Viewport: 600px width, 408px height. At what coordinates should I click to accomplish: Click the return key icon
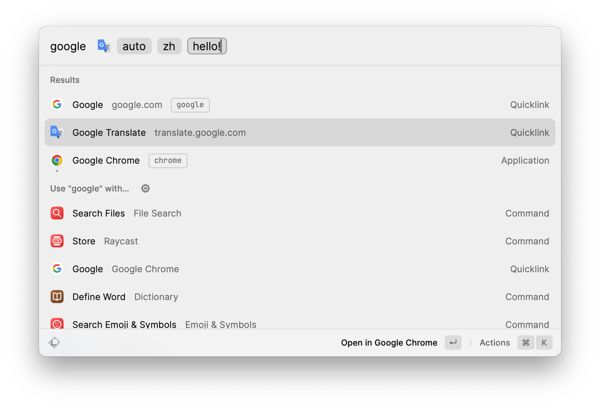click(453, 343)
